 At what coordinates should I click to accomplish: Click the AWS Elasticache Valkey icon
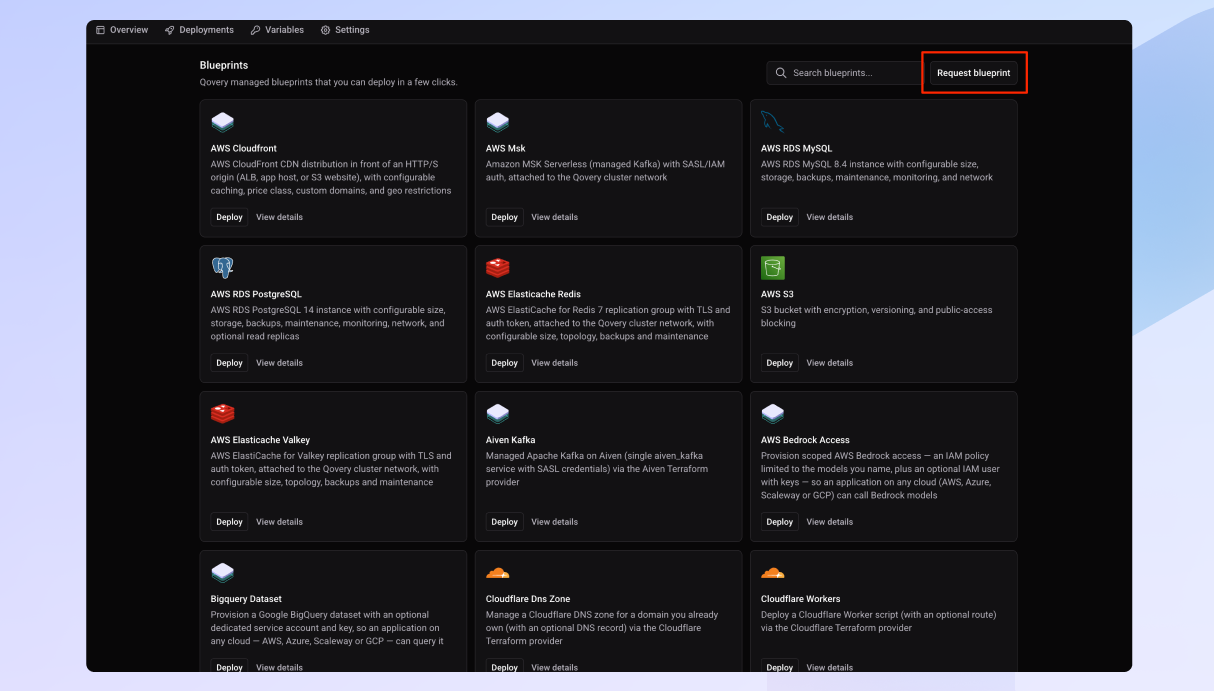pyautogui.click(x=222, y=413)
